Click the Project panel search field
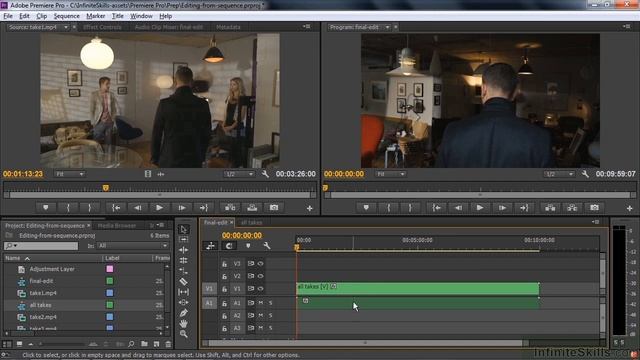 (x=41, y=246)
